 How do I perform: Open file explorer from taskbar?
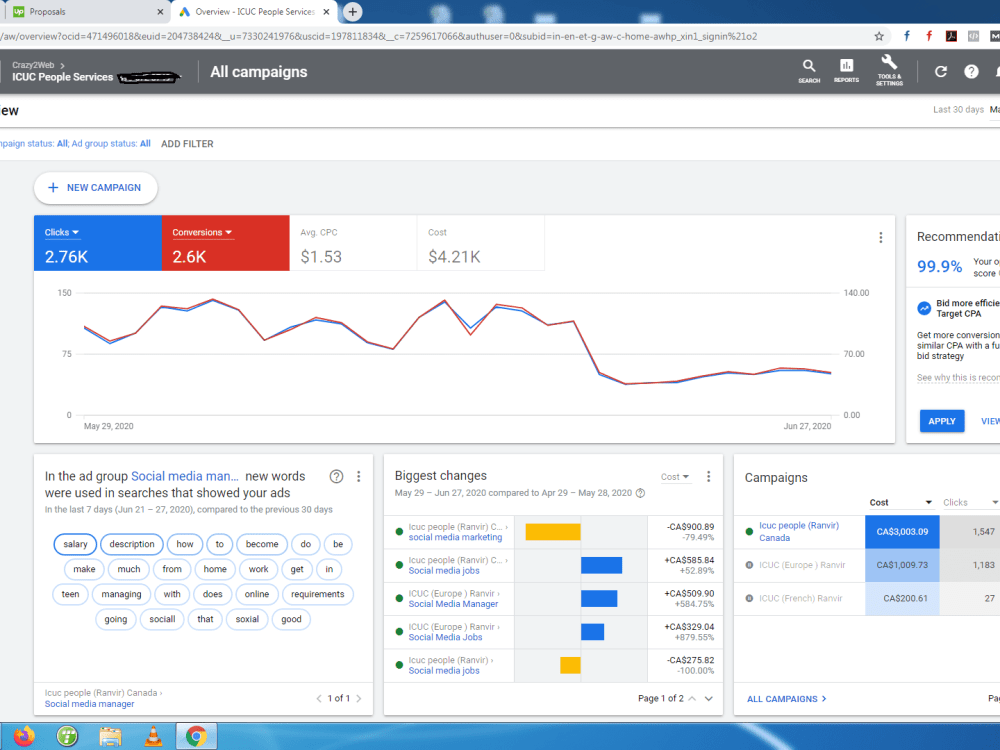point(110,736)
